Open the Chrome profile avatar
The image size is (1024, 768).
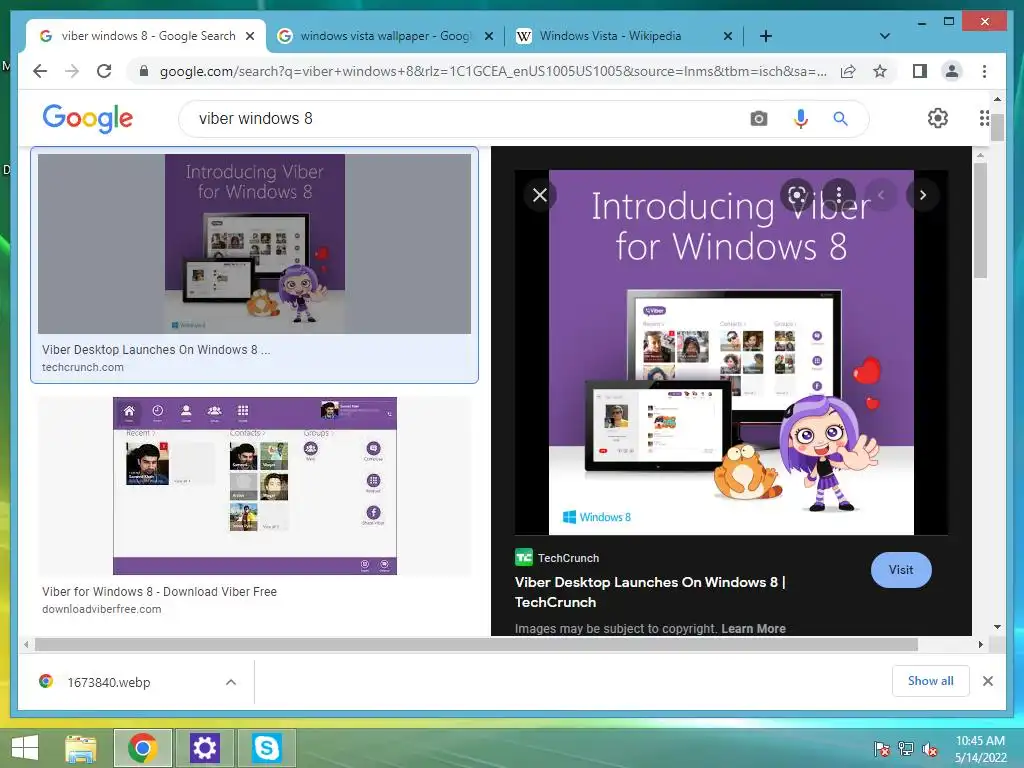pyautogui.click(x=952, y=71)
